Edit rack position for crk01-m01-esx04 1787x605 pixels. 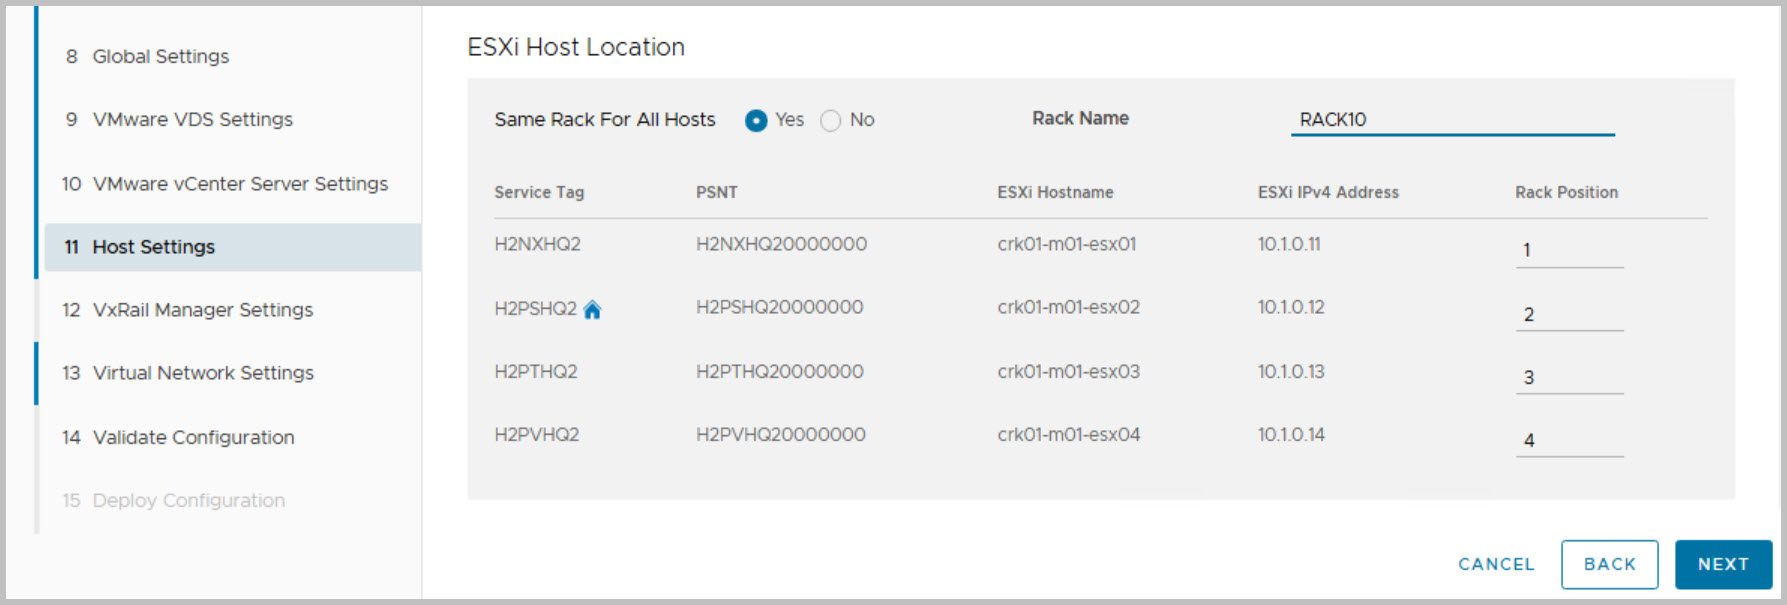[1569, 440]
